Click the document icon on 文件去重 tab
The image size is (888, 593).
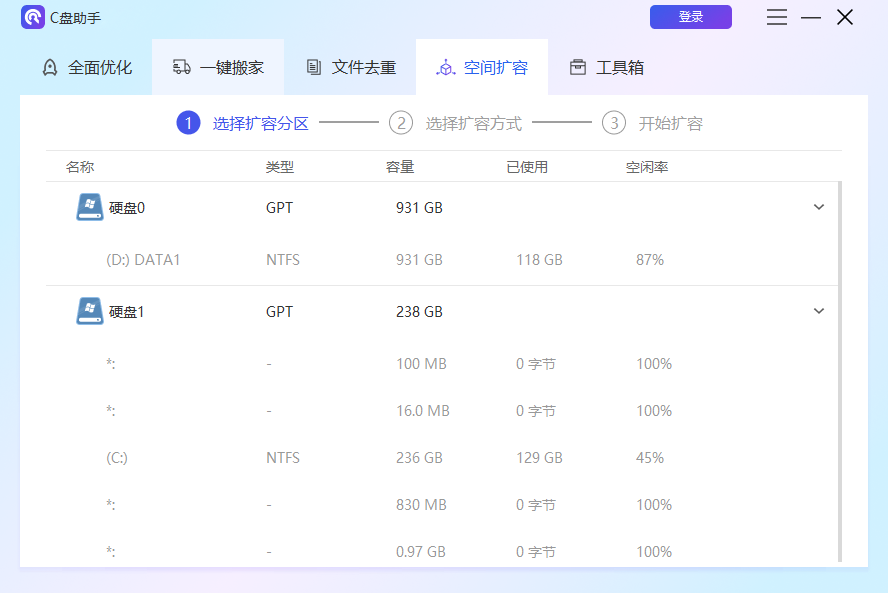313,67
